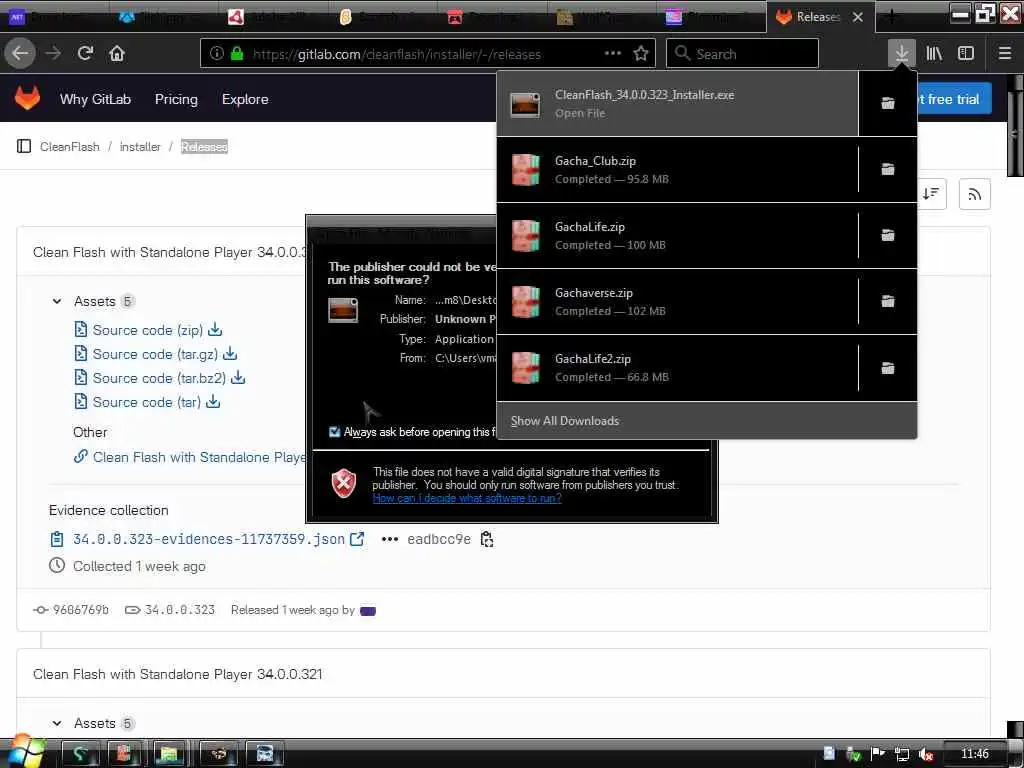
Task: Copy evidence SHA eadbcc9e clipboard icon
Action: (487, 539)
